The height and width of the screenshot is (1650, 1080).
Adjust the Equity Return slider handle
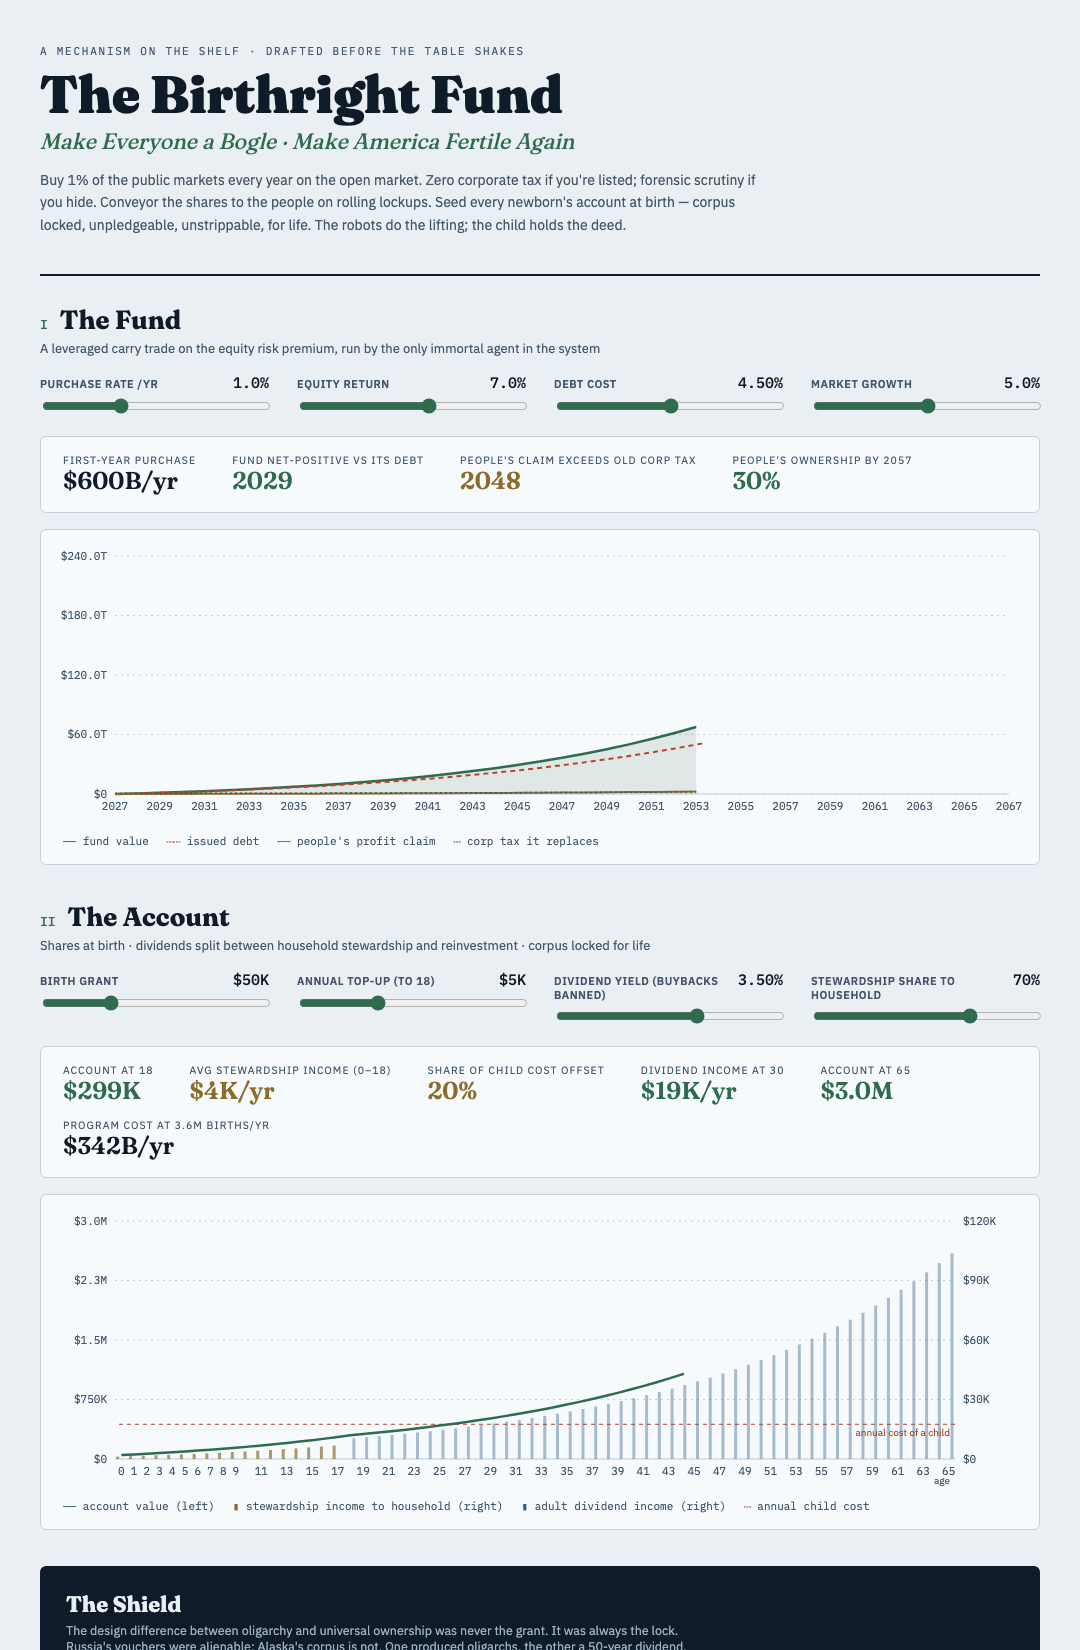tap(429, 406)
